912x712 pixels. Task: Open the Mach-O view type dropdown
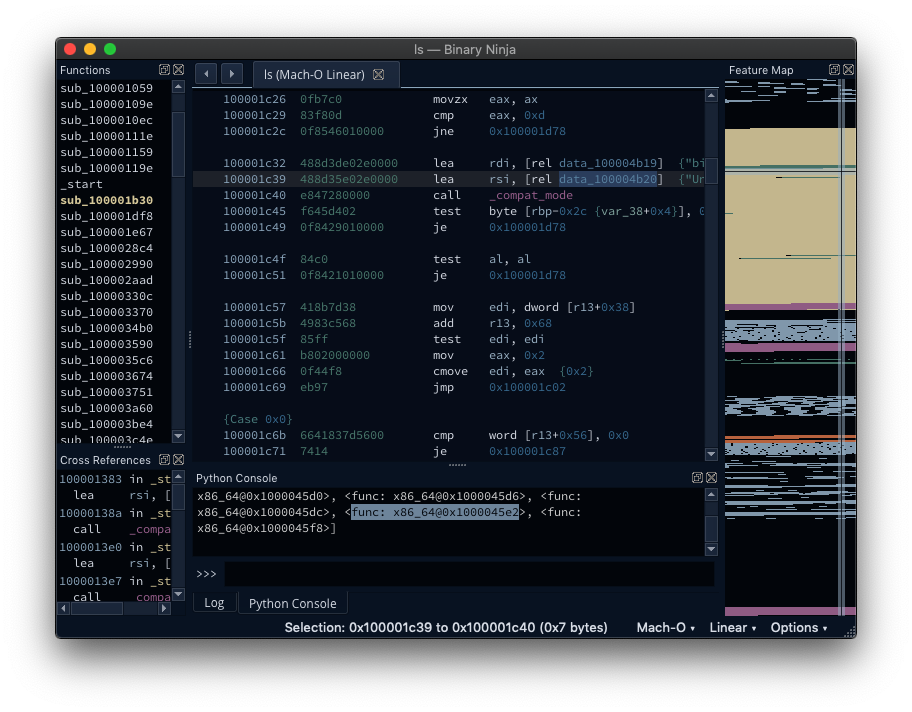click(665, 628)
